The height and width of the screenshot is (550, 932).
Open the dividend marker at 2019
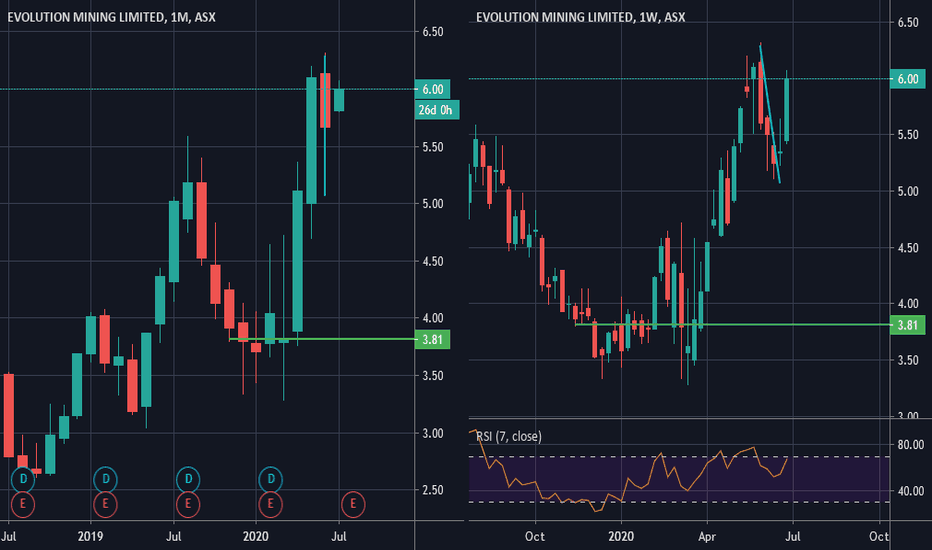tap(105, 479)
